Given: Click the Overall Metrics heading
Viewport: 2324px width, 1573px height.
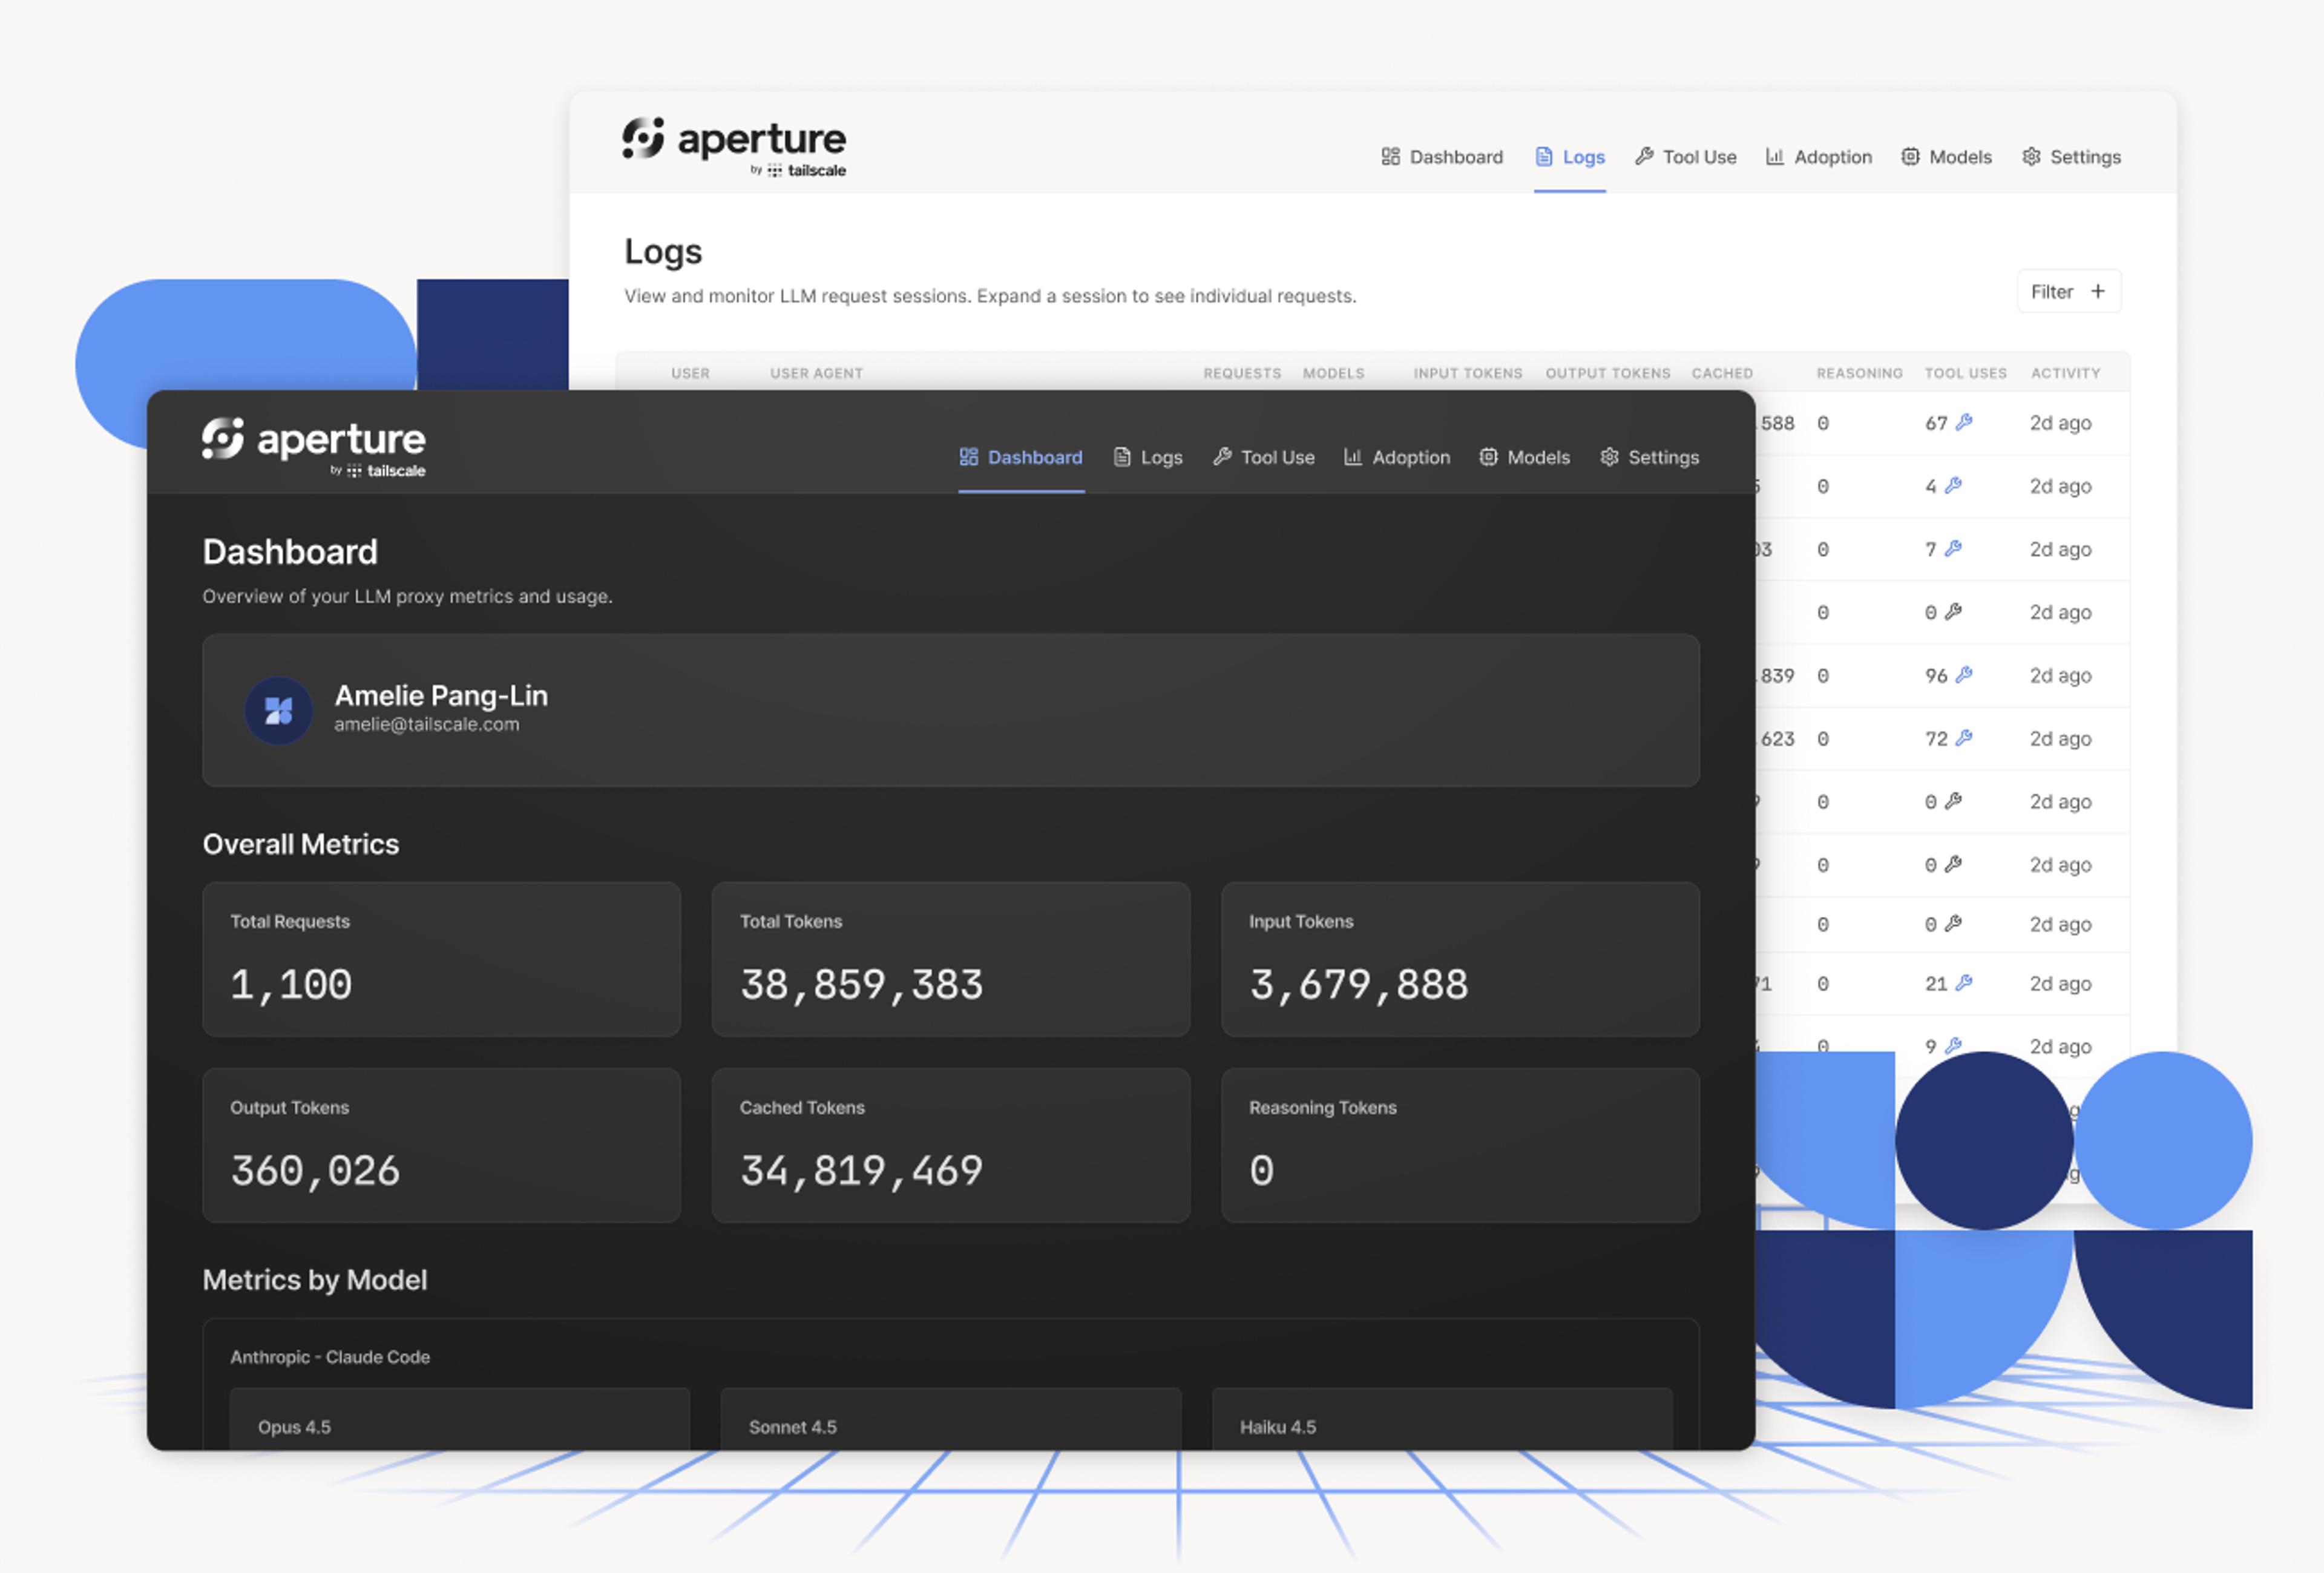Looking at the screenshot, I should pos(301,844).
